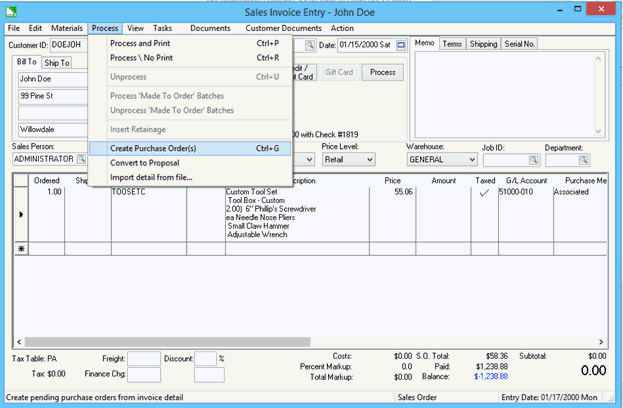Image resolution: width=623 pixels, height=408 pixels.
Task: Switch to the Terms tab
Action: [452, 44]
